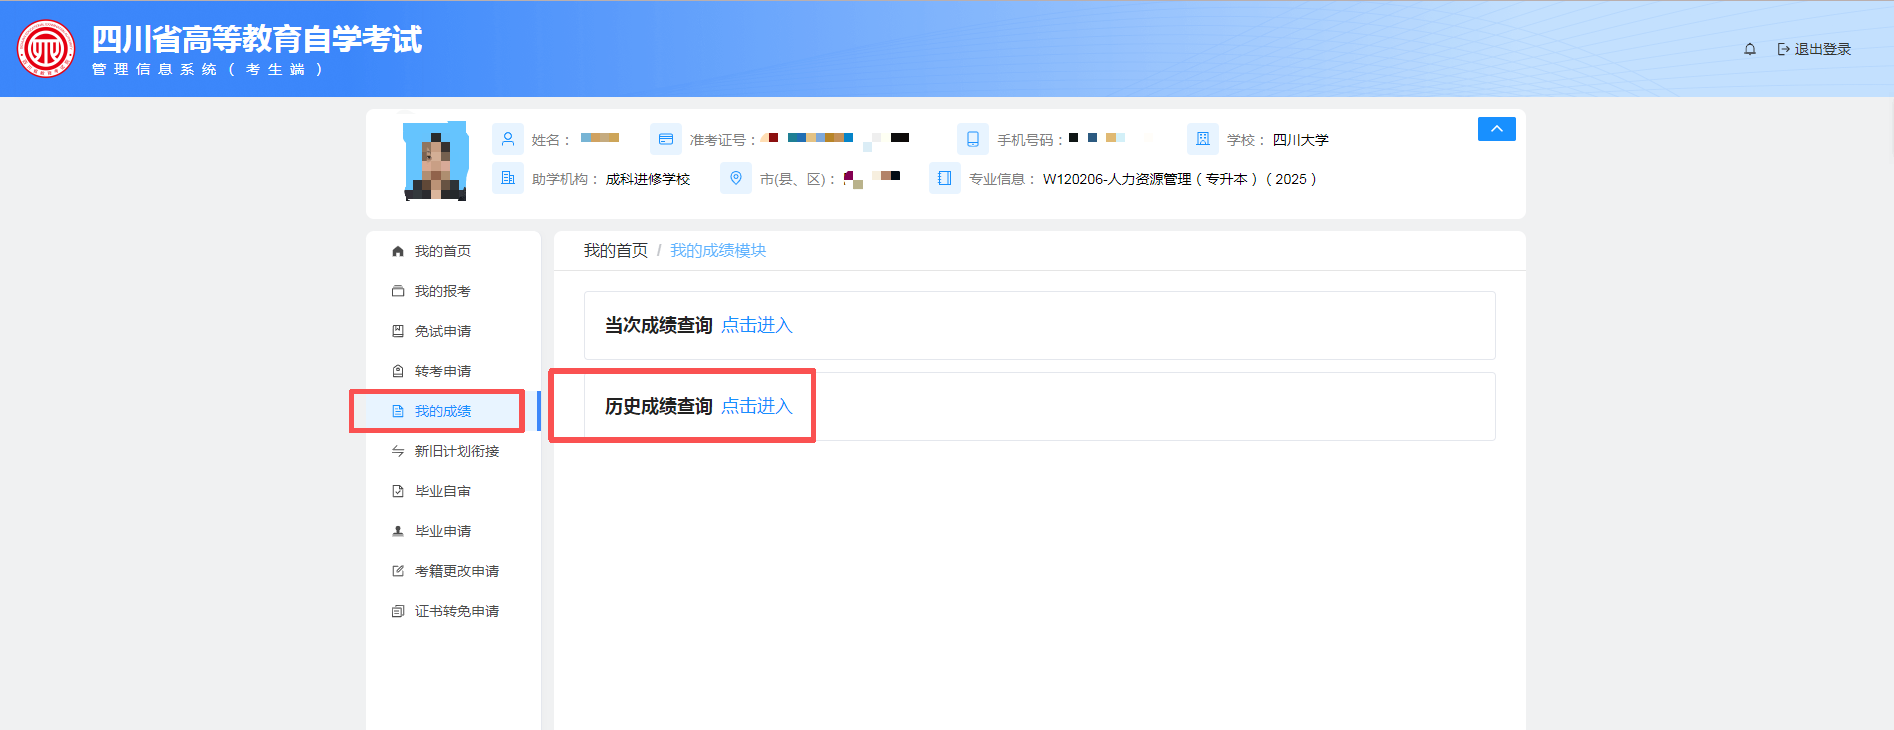Screen dimensions: 1894x730
Task: Collapse the student info panel with the chevron button
Action: [x=1496, y=129]
